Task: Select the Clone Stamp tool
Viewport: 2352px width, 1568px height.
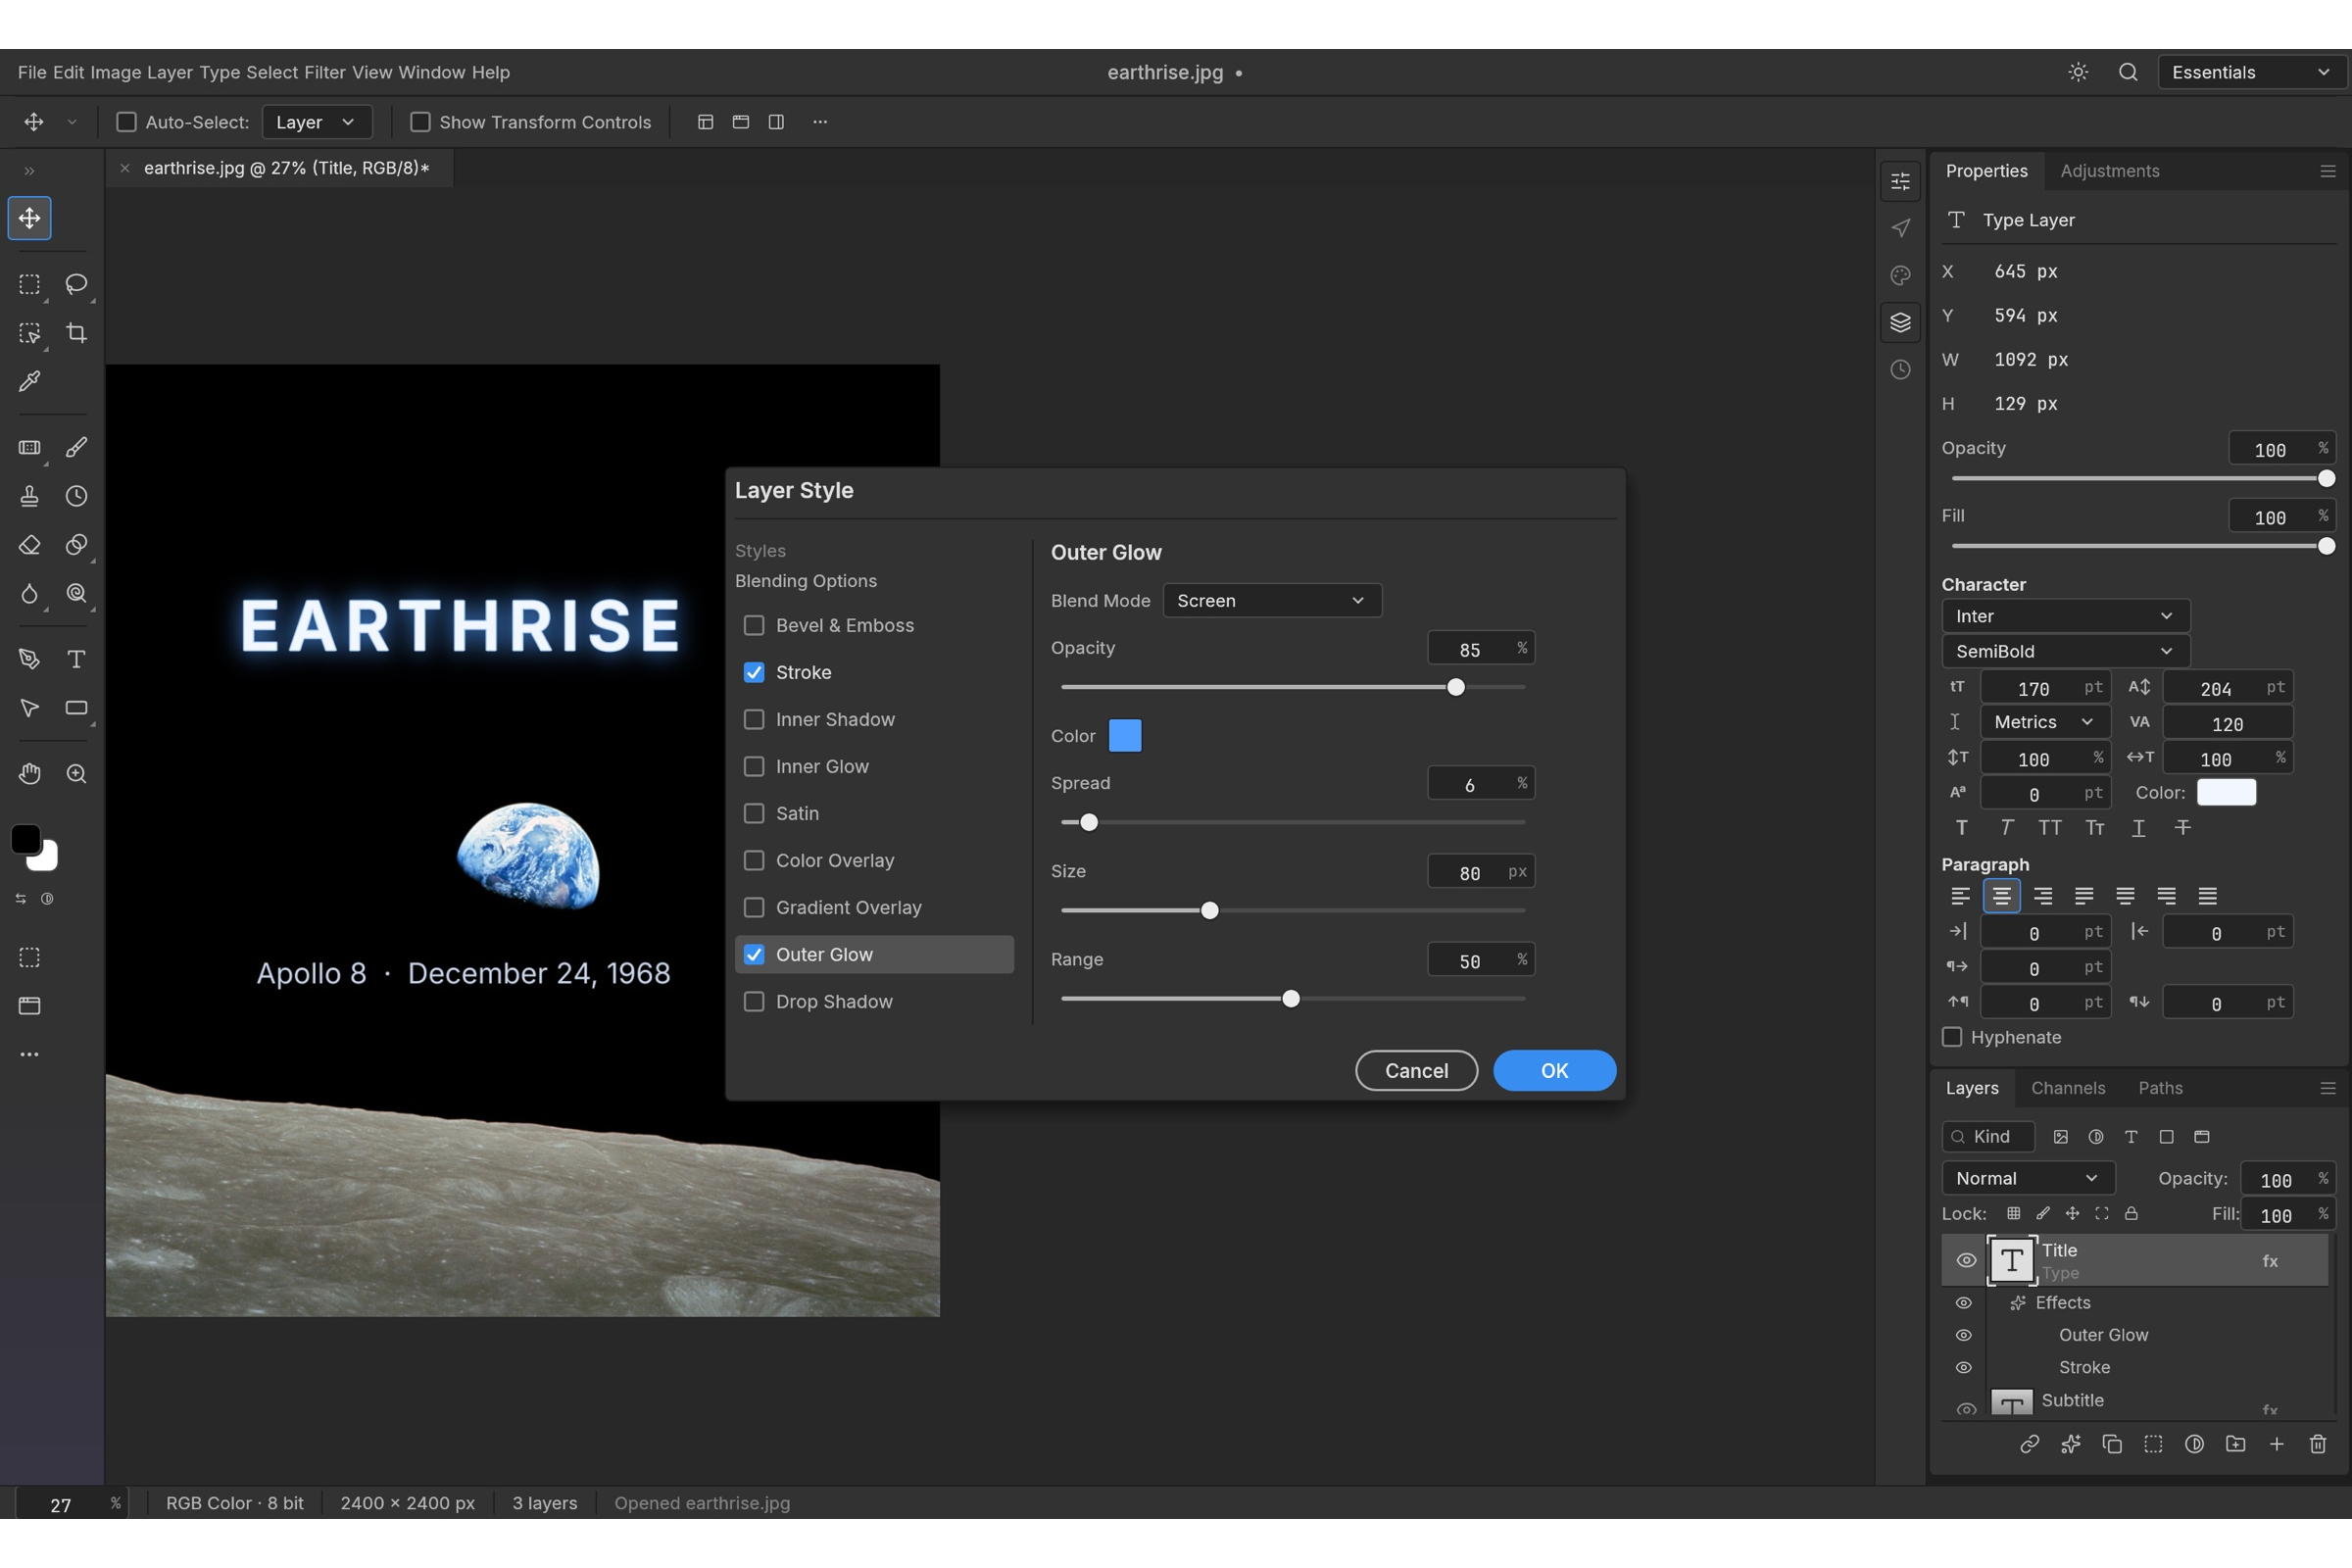Action: coord(30,496)
